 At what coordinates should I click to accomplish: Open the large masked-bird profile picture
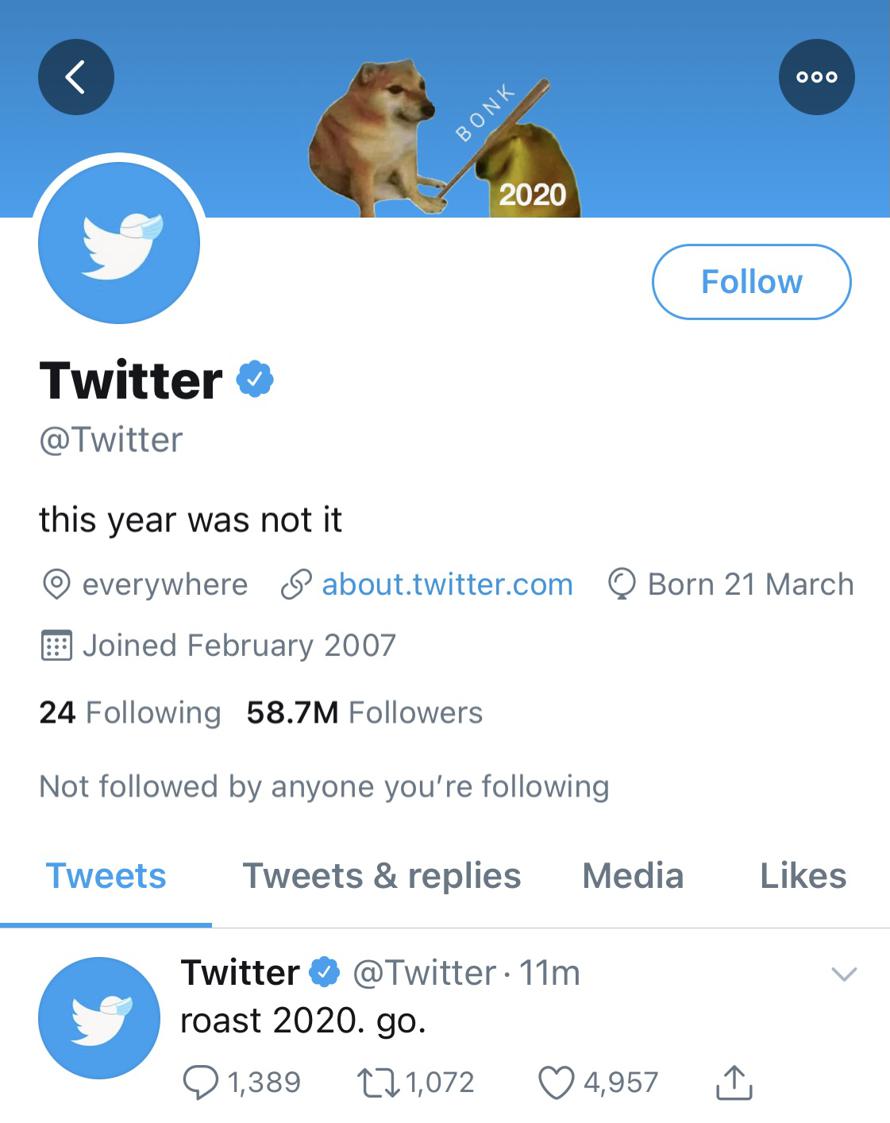pos(119,243)
